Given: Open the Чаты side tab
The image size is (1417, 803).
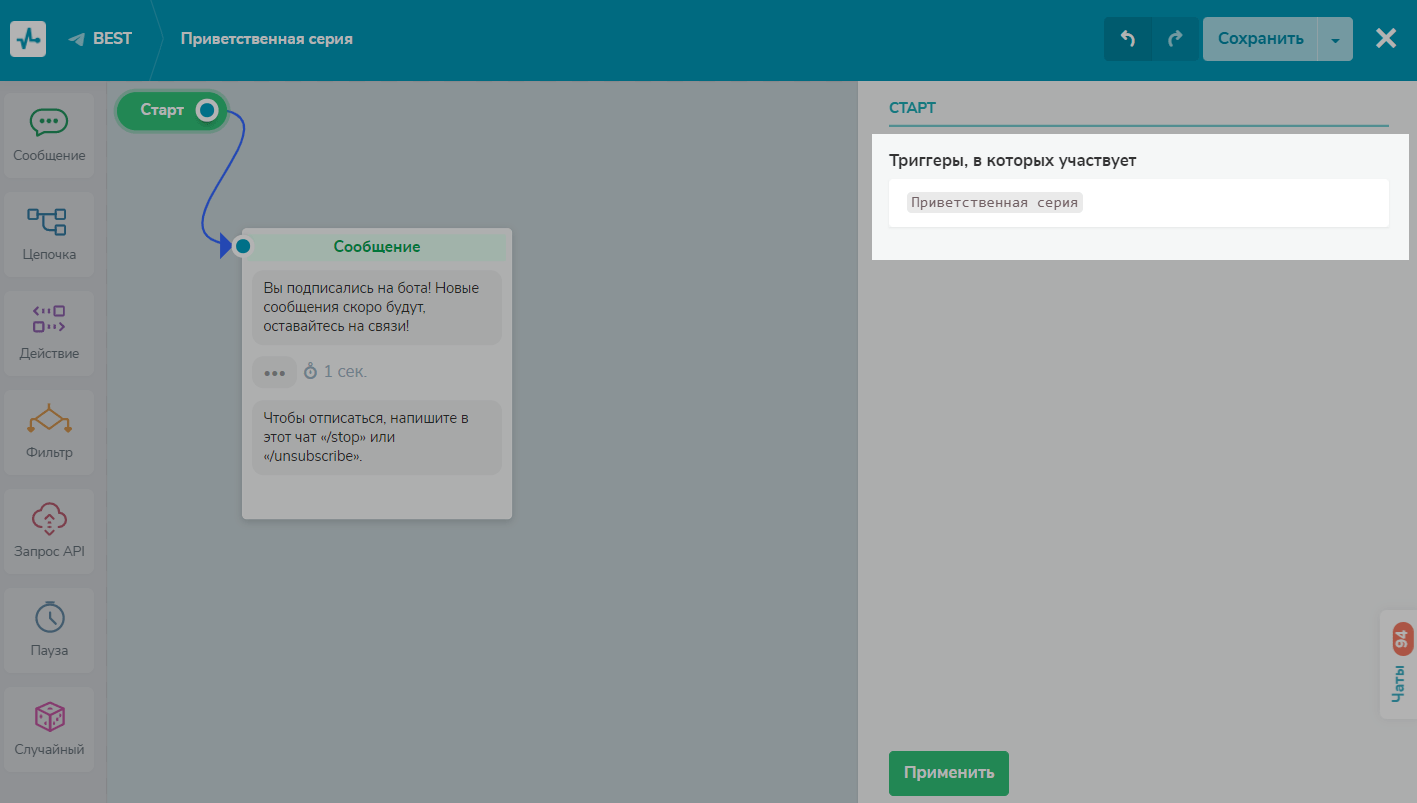Looking at the screenshot, I should [x=1398, y=665].
